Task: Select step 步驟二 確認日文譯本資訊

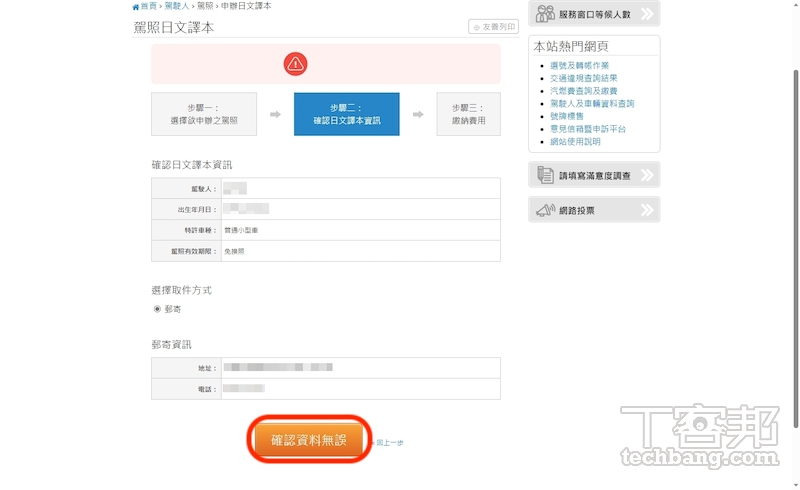Action: [346, 114]
